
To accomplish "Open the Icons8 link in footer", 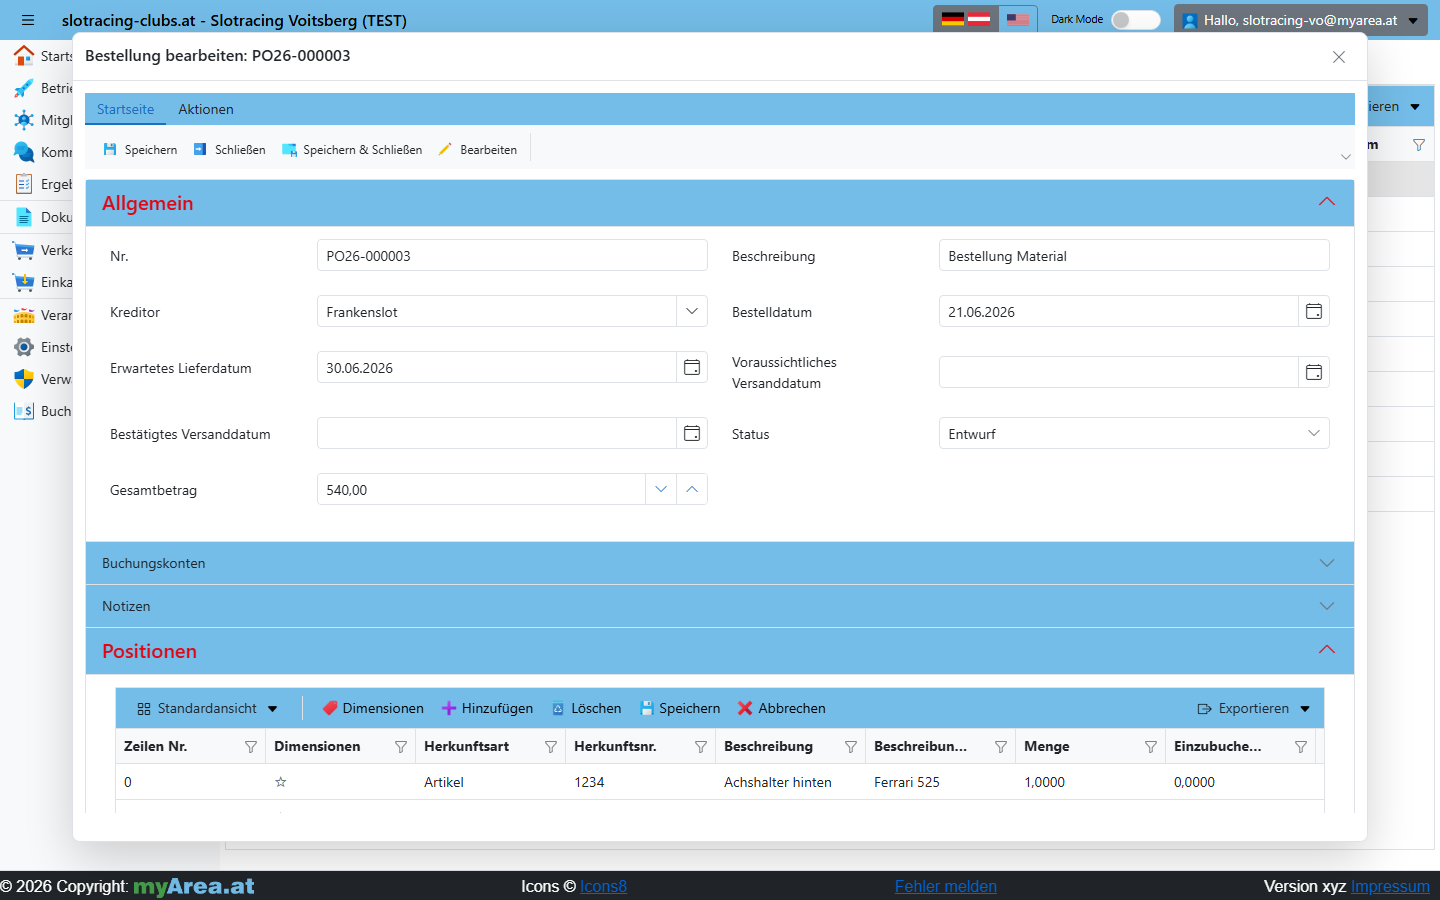I will pyautogui.click(x=603, y=886).
